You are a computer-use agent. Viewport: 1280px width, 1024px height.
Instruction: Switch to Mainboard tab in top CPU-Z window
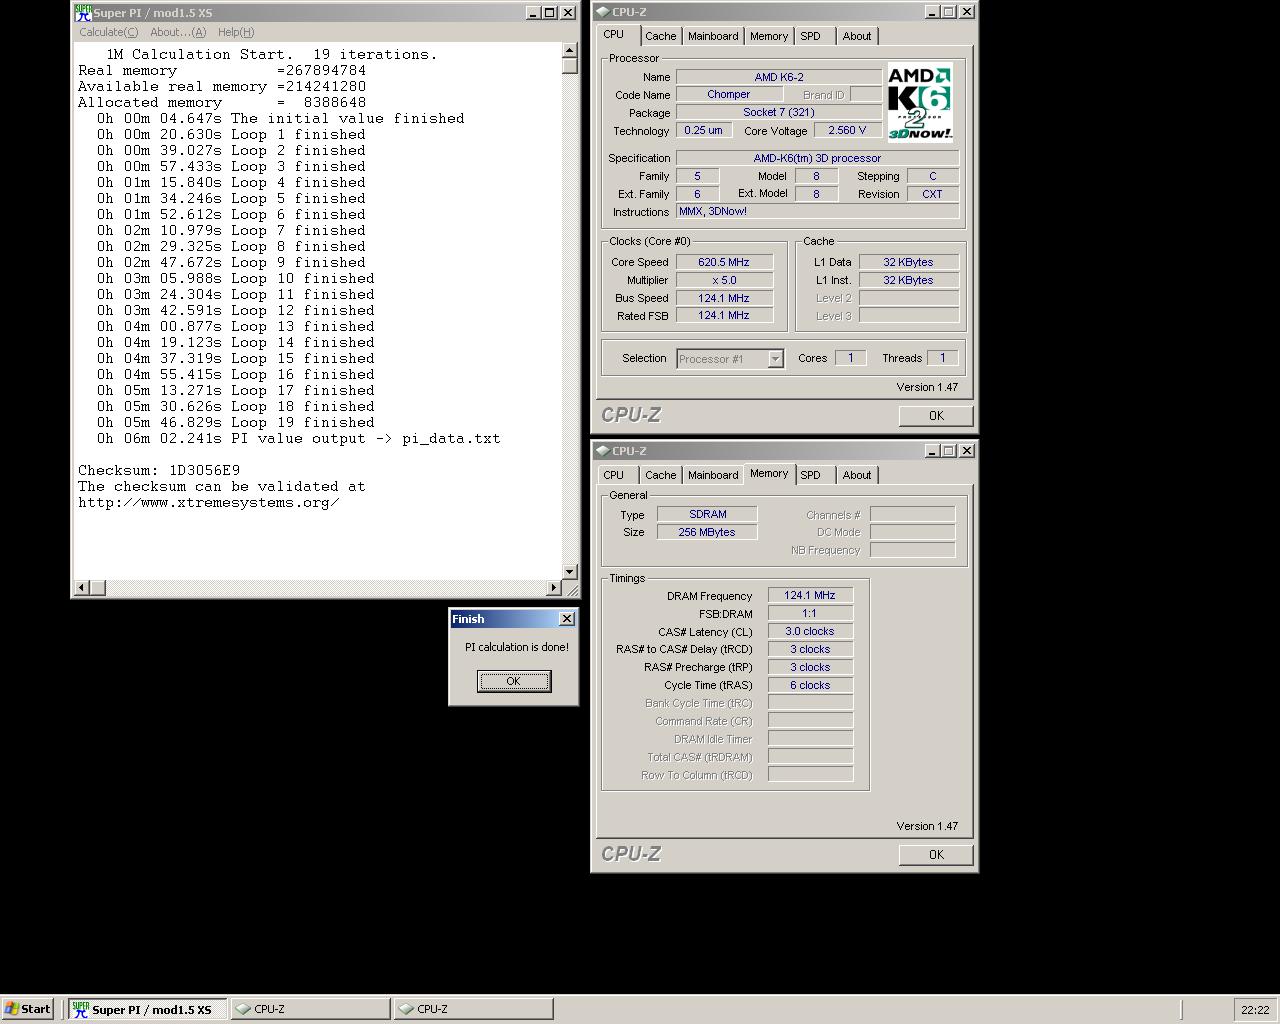(713, 36)
